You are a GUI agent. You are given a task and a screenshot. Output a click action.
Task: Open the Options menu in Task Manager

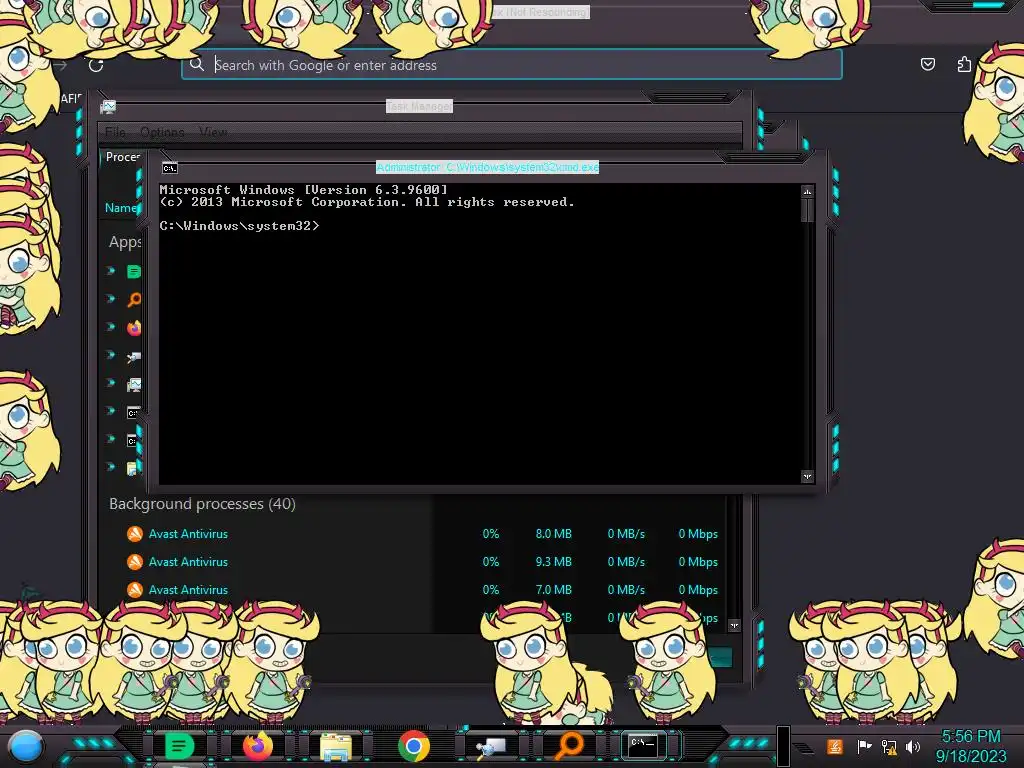click(x=162, y=132)
